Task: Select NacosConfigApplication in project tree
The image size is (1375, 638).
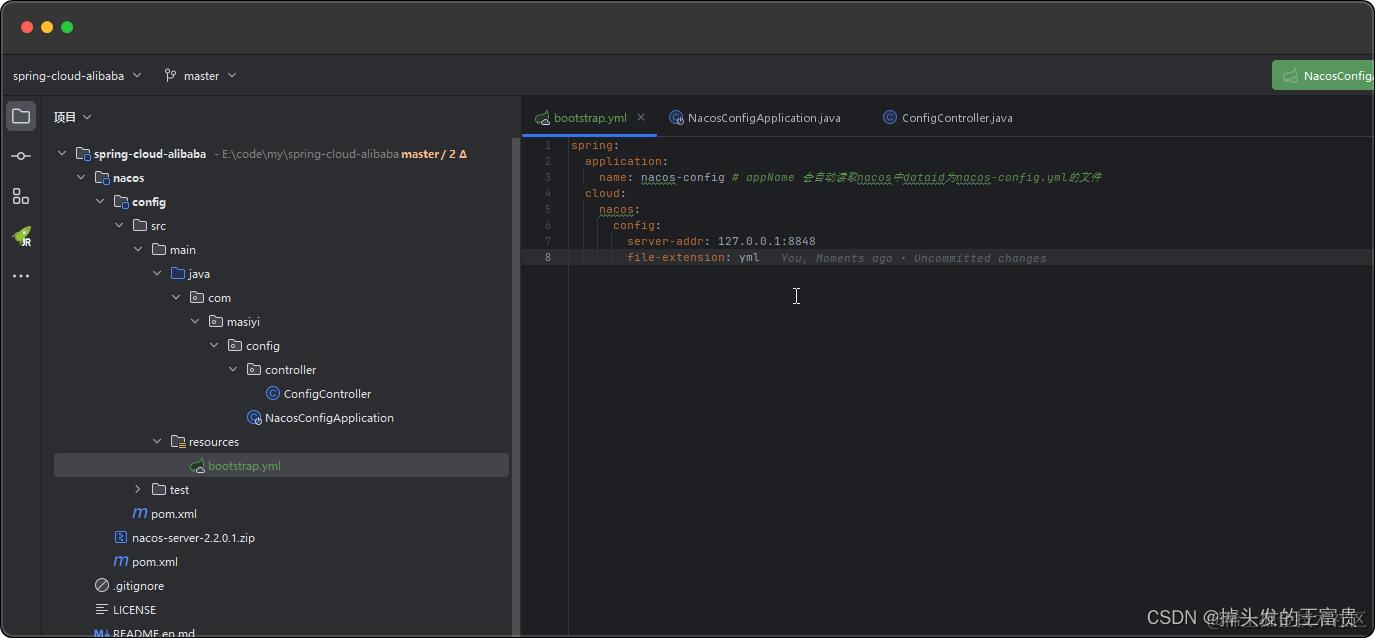Action: pos(329,417)
